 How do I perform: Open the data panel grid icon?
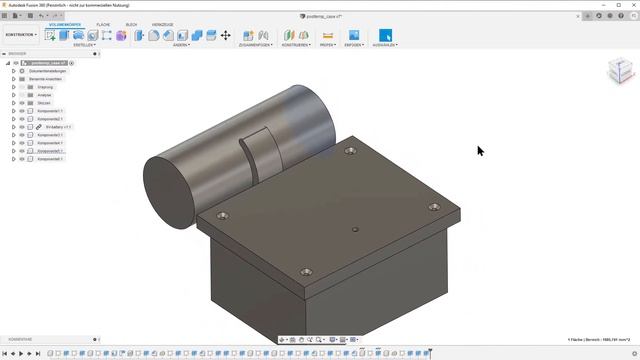coord(4,16)
